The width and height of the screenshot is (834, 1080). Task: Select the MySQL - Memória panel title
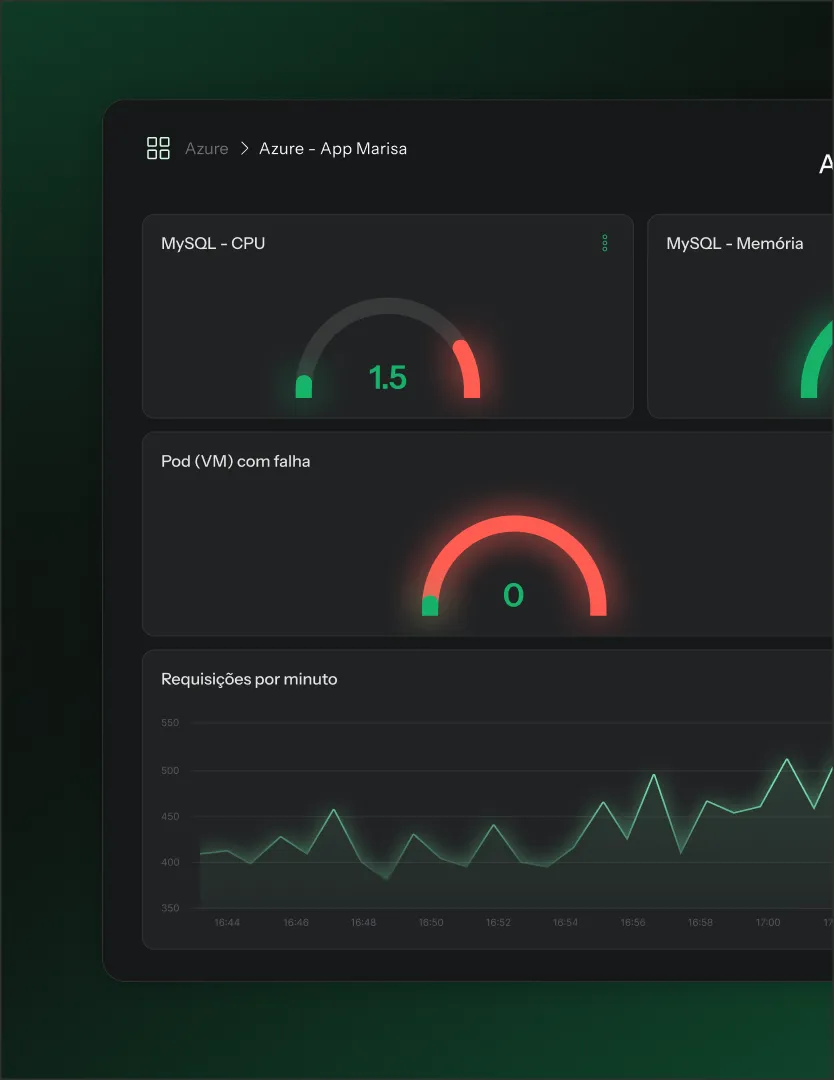coord(735,243)
